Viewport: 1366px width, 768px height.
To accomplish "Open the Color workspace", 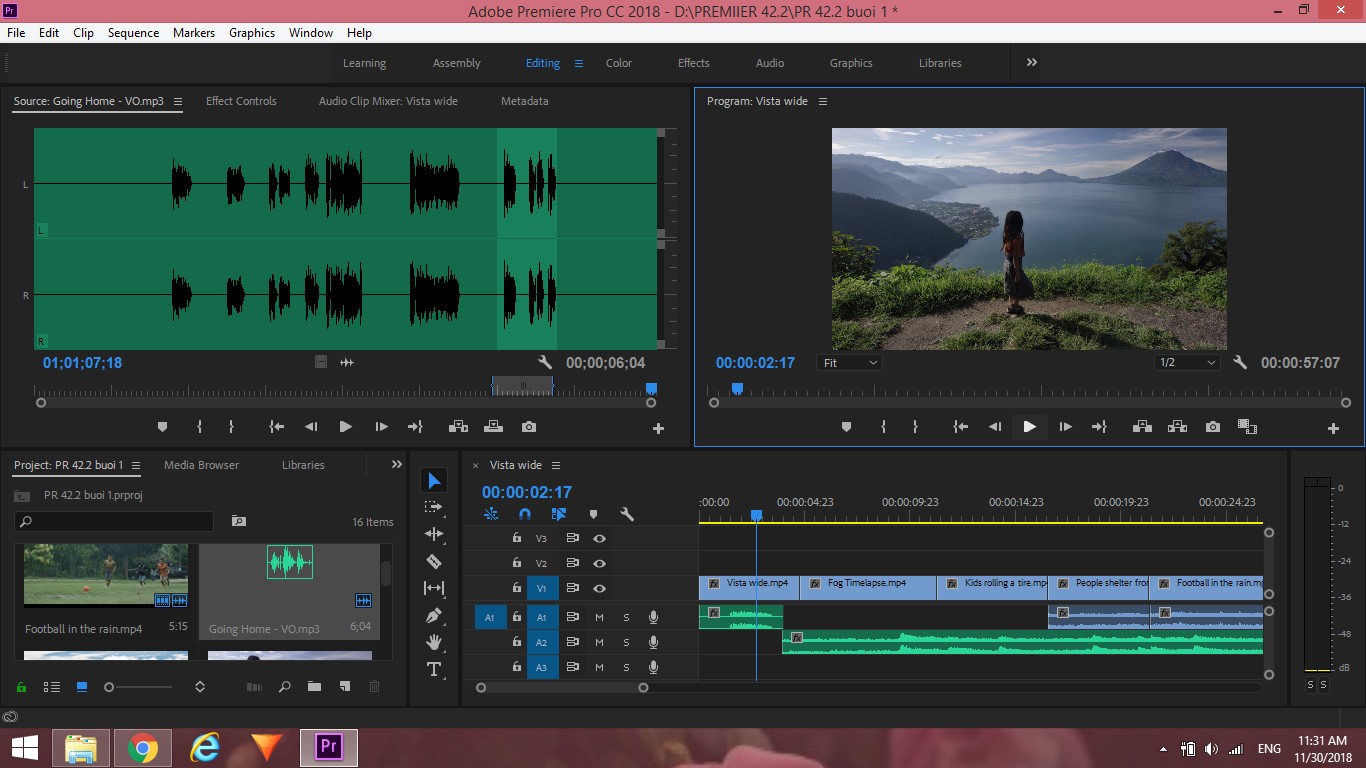I will coord(619,63).
